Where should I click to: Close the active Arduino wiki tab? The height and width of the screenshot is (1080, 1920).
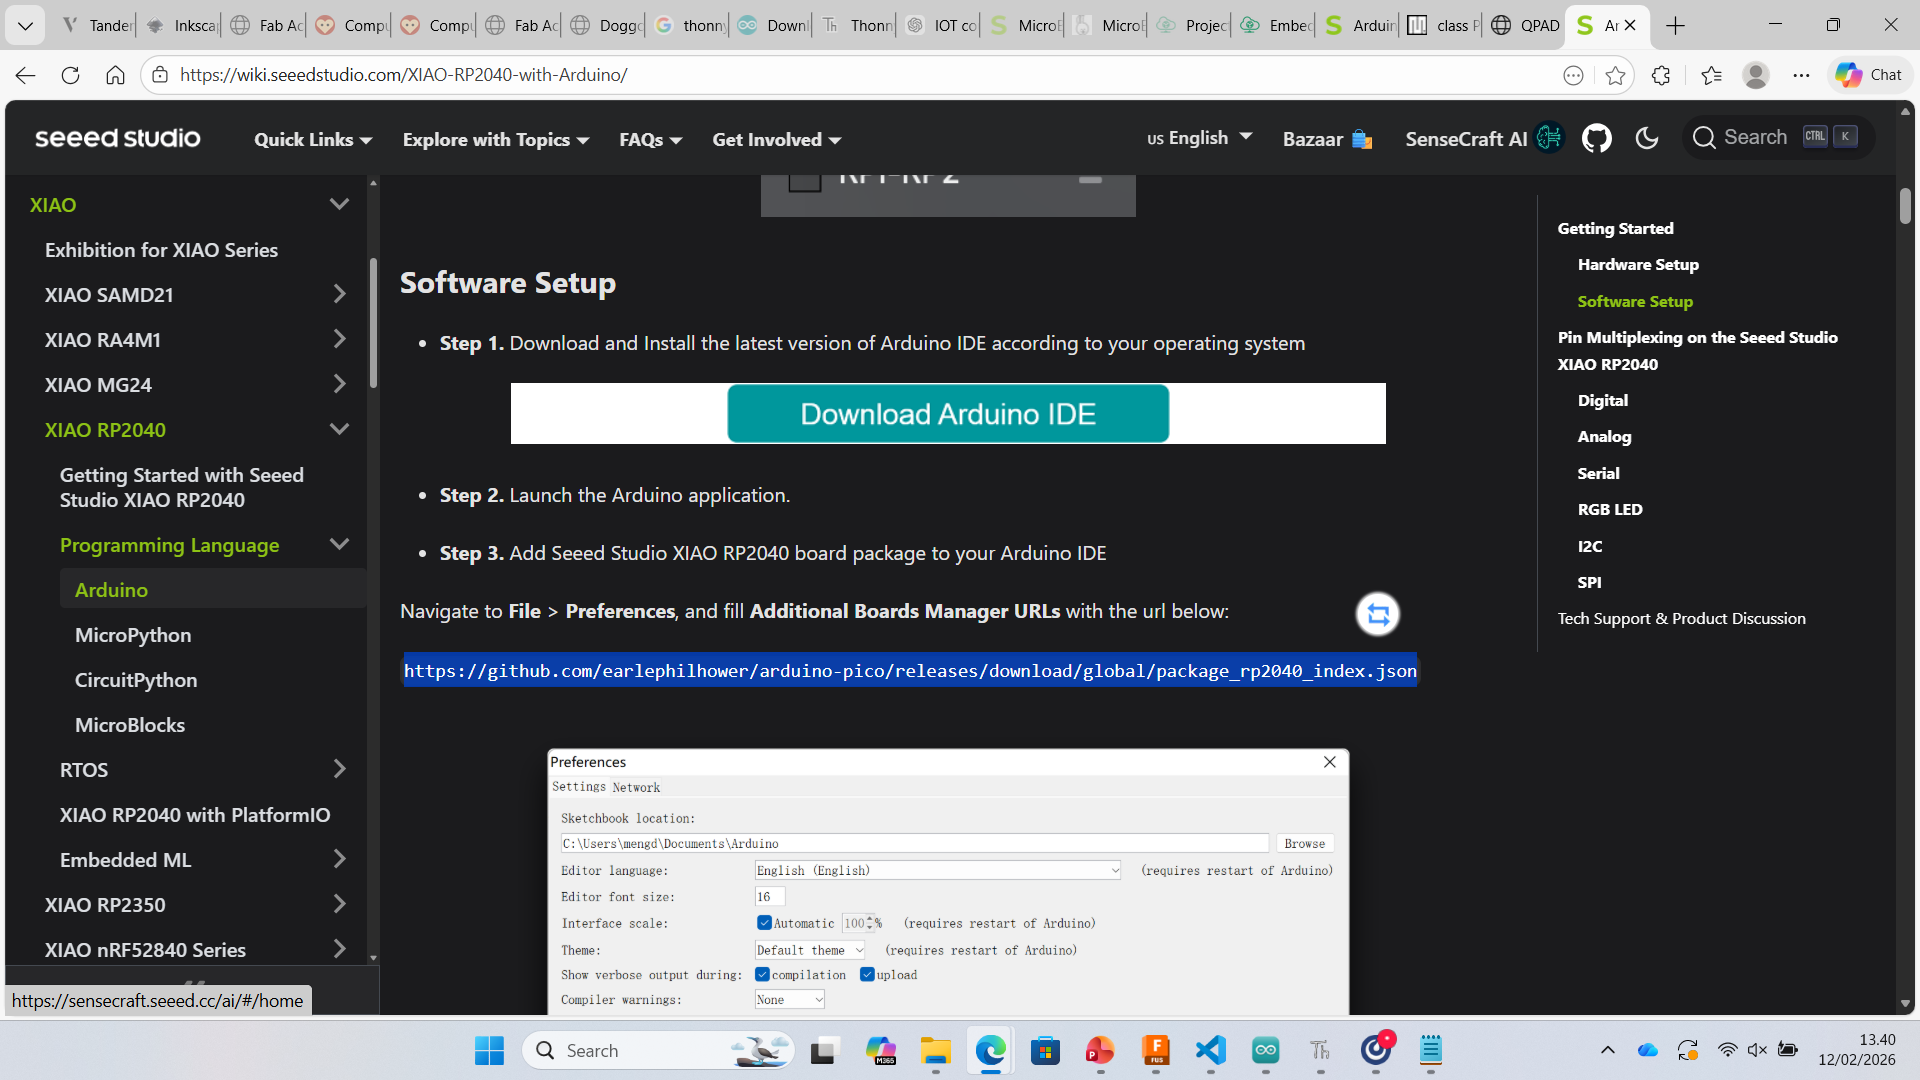pos(1630,25)
